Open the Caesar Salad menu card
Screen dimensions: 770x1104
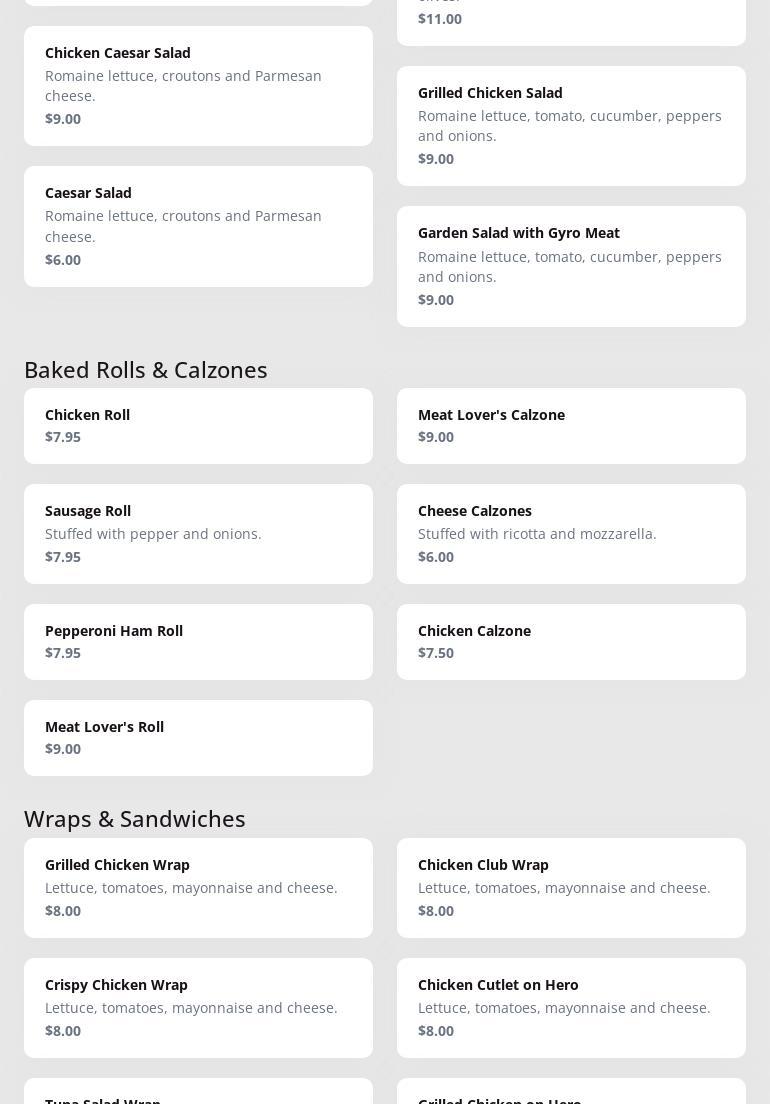(x=198, y=226)
